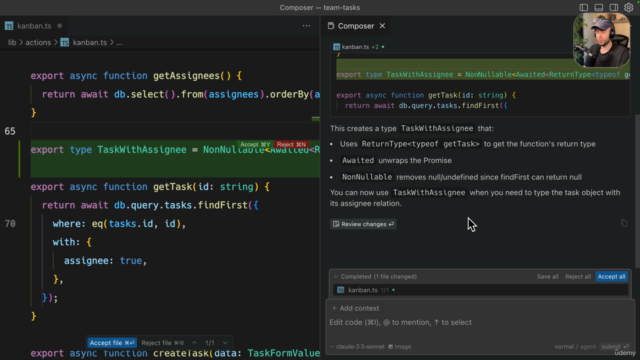Go to previous change with up chevron
640x360 pixels.
pos(194,343)
